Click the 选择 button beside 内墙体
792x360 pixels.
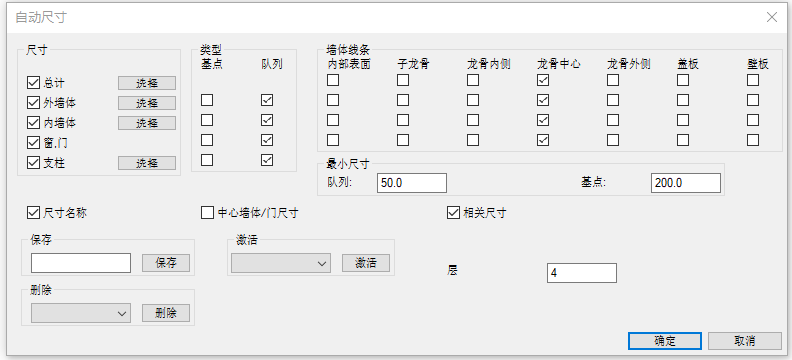coord(147,123)
